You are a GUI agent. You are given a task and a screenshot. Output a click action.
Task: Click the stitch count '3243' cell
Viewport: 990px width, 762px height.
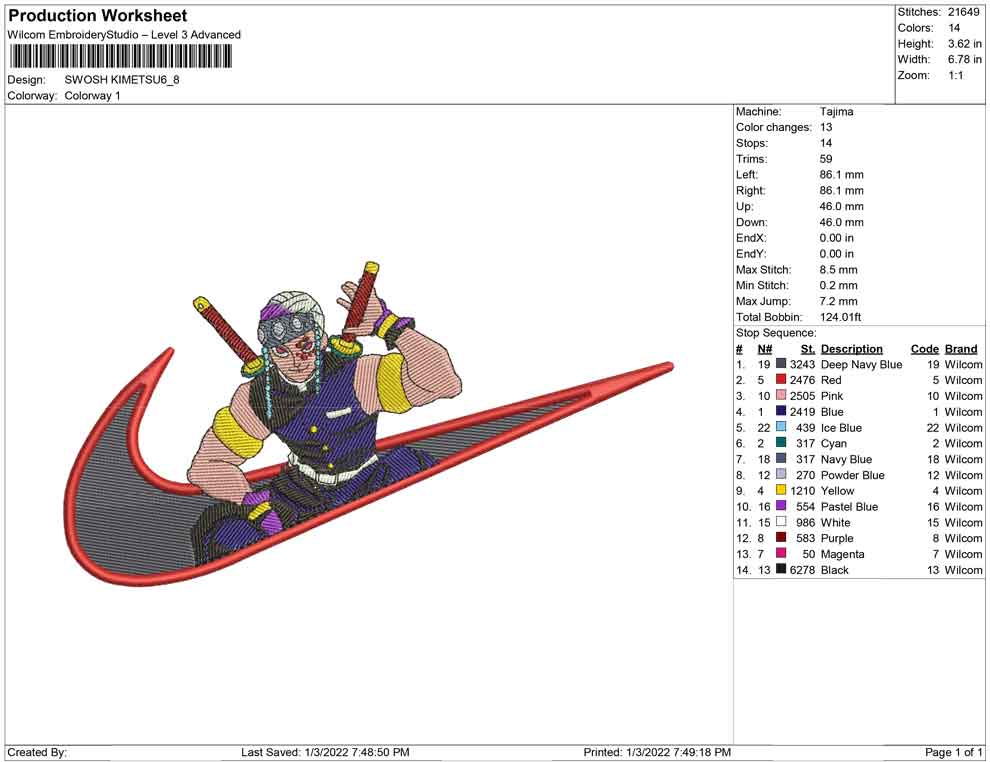click(802, 364)
